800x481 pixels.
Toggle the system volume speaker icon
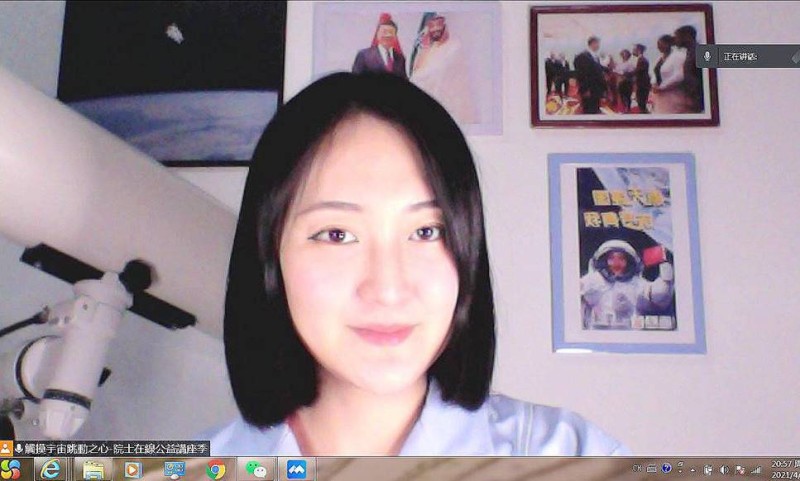coord(724,469)
